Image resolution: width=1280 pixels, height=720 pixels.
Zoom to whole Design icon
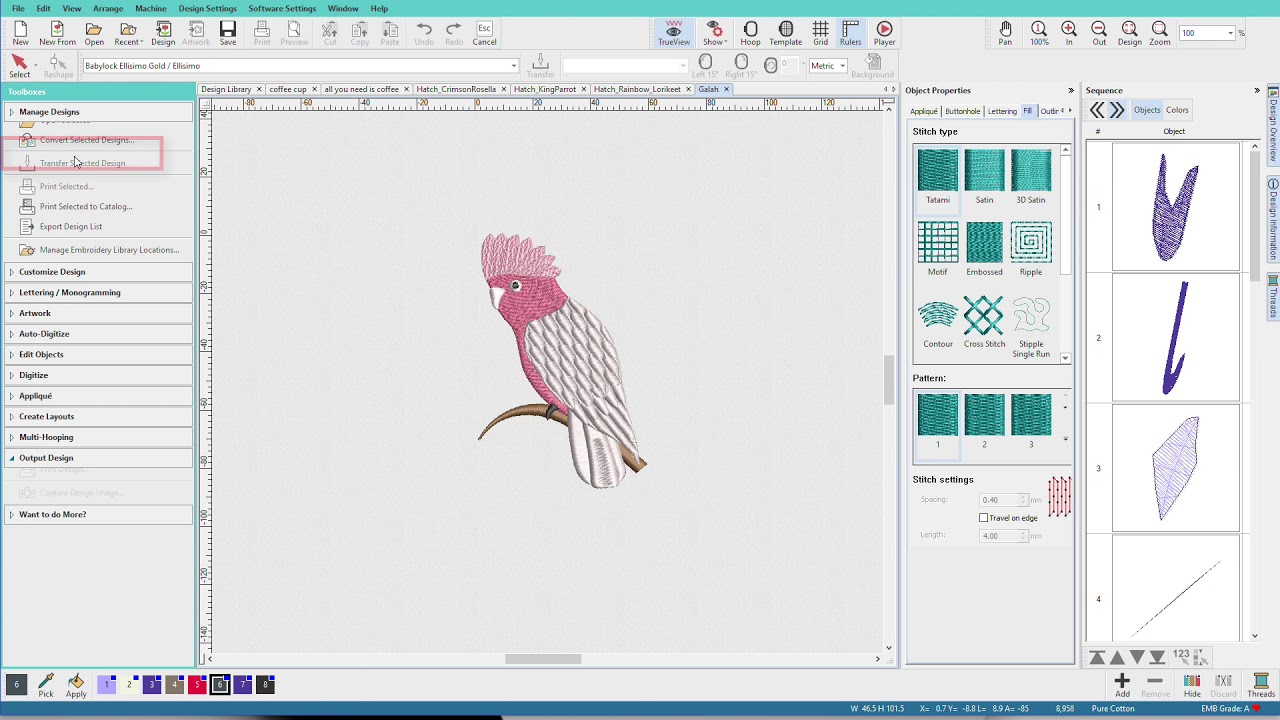tap(1129, 33)
